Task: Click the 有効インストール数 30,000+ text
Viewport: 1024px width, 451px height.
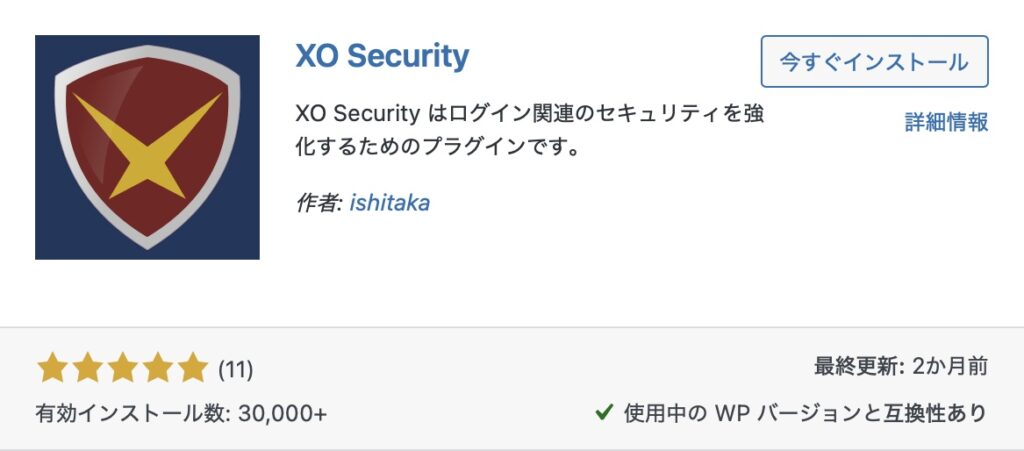Action: 181,412
